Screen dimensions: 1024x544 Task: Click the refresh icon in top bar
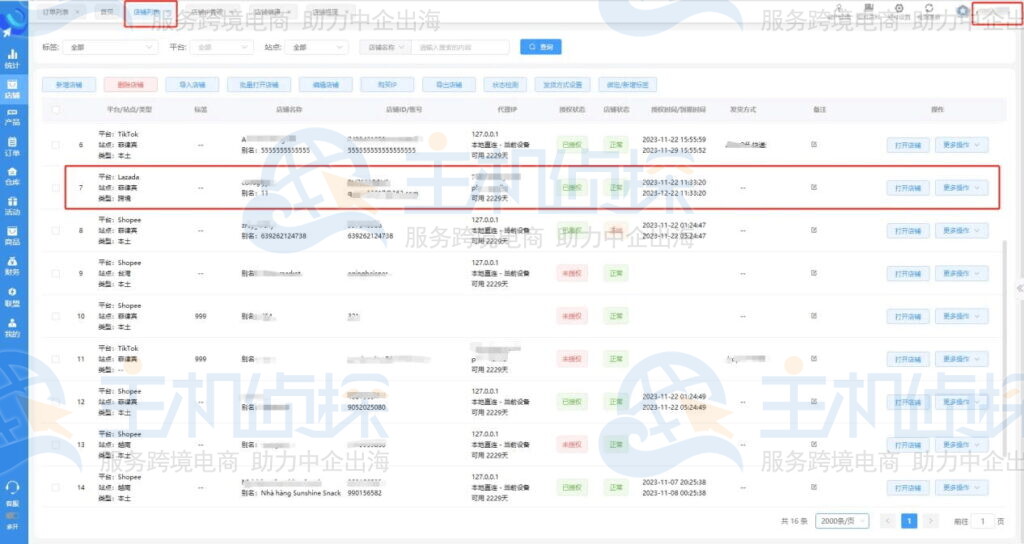coord(929,9)
